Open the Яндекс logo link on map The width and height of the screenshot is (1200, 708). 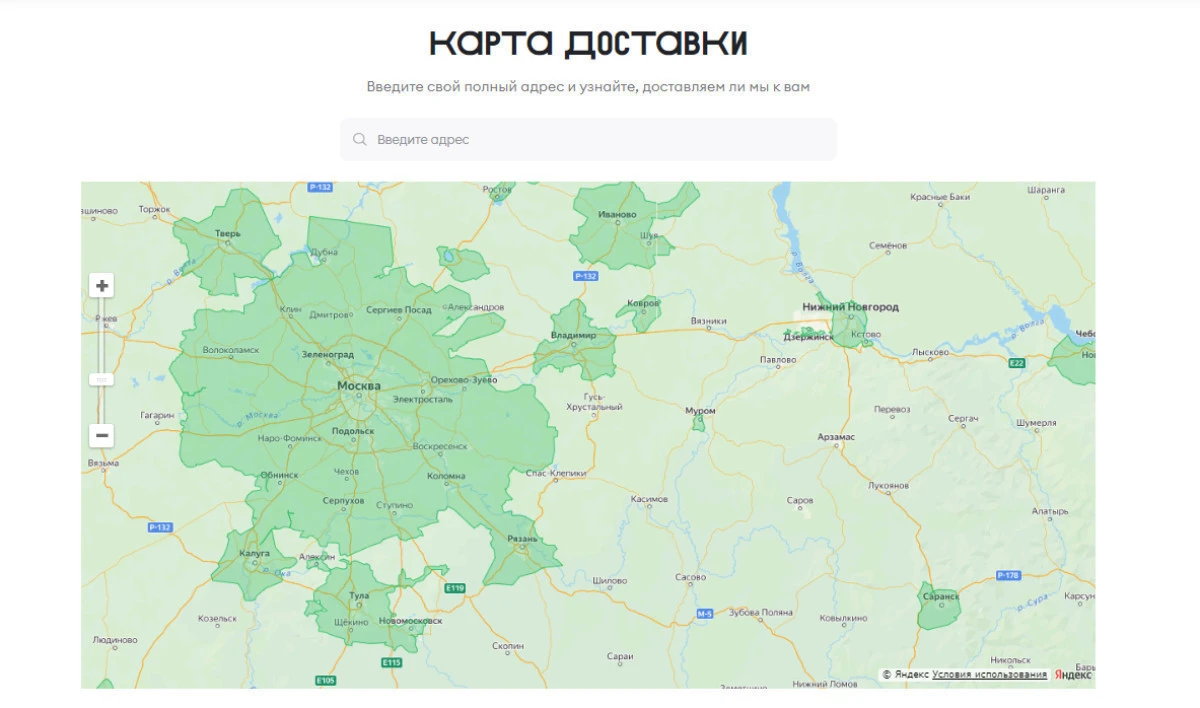coord(1073,675)
